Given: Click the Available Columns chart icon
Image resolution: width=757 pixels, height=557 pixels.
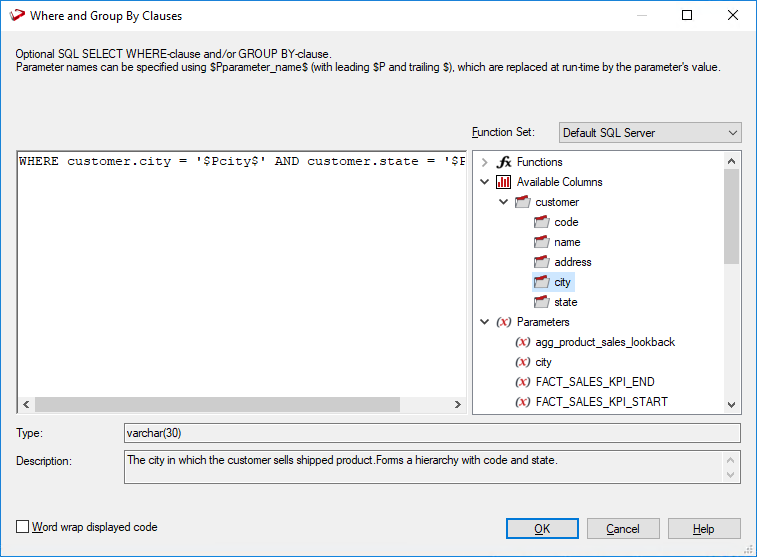Looking at the screenshot, I should tap(504, 182).
